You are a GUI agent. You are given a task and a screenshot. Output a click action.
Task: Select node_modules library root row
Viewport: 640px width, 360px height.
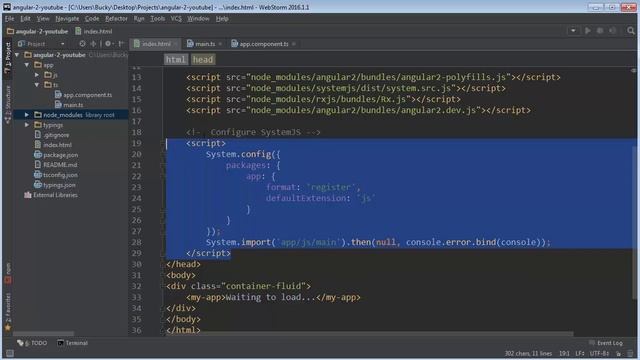pyautogui.click(x=71, y=115)
